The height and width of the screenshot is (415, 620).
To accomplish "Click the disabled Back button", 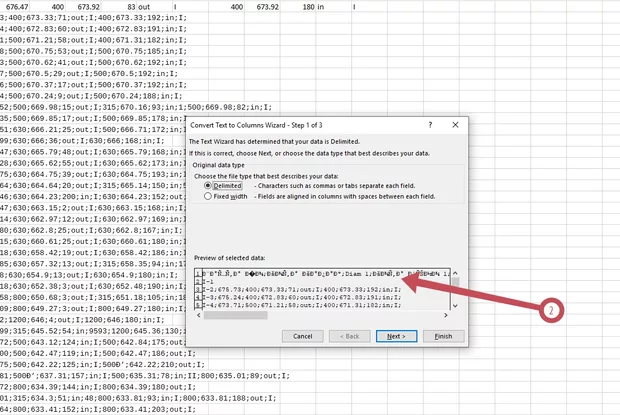I will click(x=350, y=336).
